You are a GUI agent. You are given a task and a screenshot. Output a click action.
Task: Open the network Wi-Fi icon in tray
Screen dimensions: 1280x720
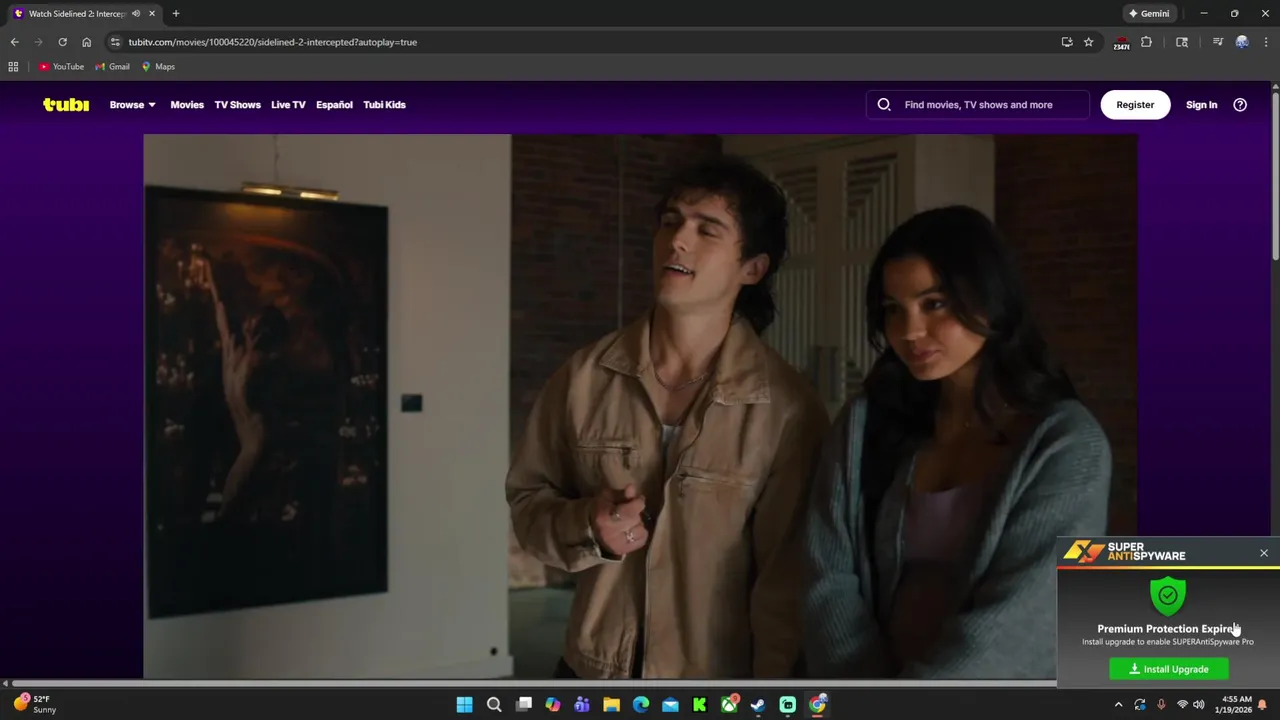pyautogui.click(x=1182, y=705)
